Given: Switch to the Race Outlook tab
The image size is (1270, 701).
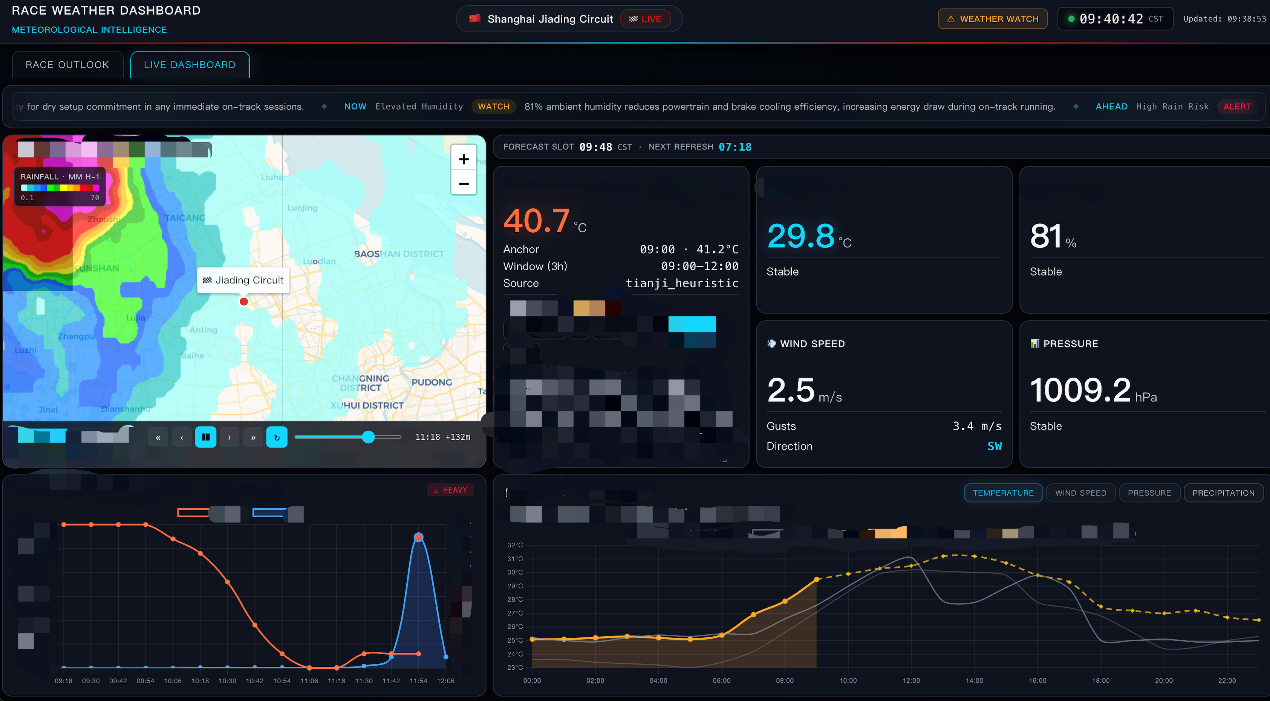Looking at the screenshot, I should point(67,65).
